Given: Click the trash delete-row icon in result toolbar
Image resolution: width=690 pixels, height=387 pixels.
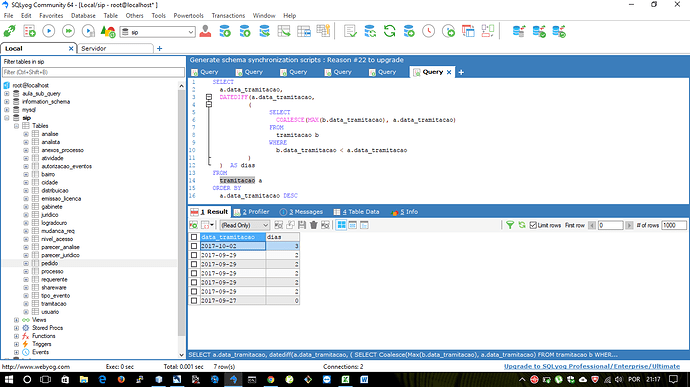Looking at the screenshot, I should 313,225.
